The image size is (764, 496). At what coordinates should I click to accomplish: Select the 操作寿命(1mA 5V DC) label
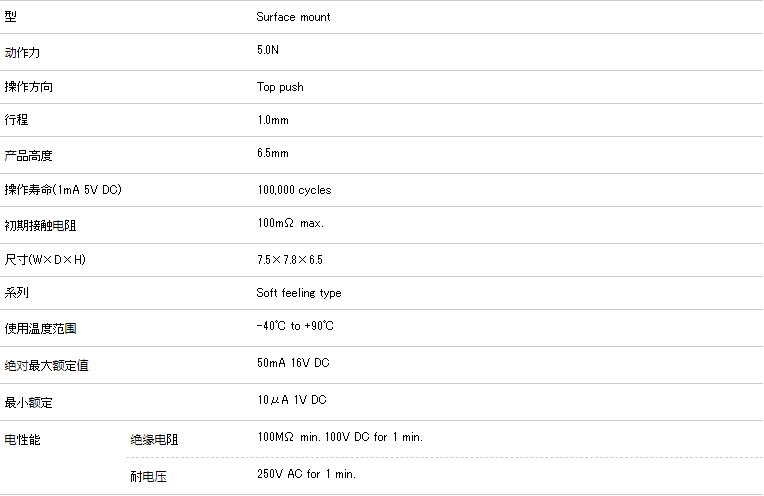[x=63, y=190]
